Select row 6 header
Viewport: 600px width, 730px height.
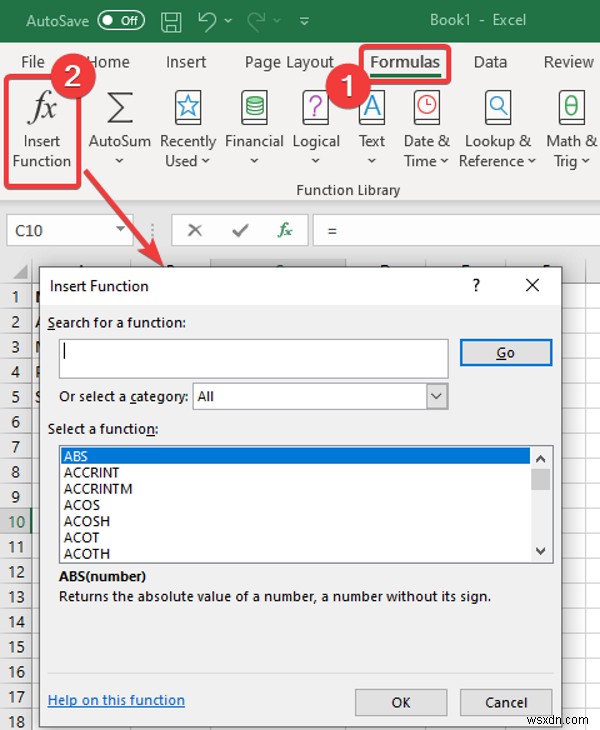coord(16,422)
